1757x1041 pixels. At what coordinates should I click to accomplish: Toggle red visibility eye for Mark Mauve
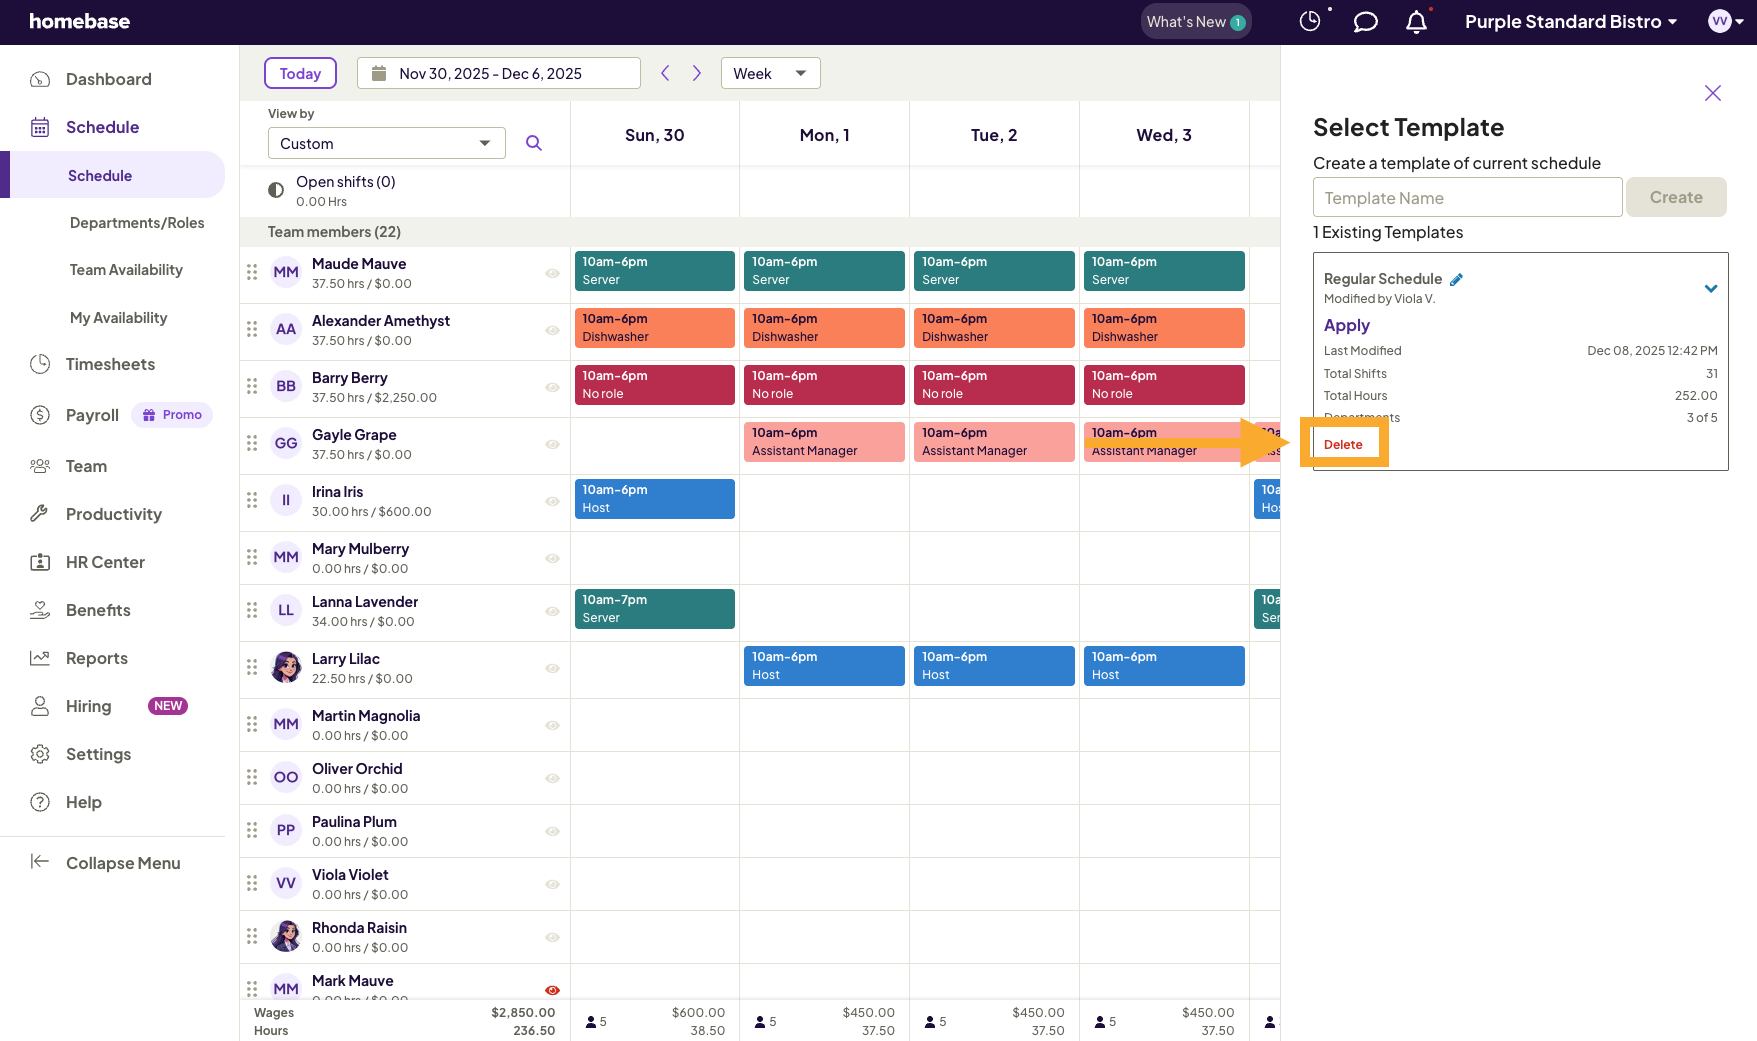click(552, 990)
